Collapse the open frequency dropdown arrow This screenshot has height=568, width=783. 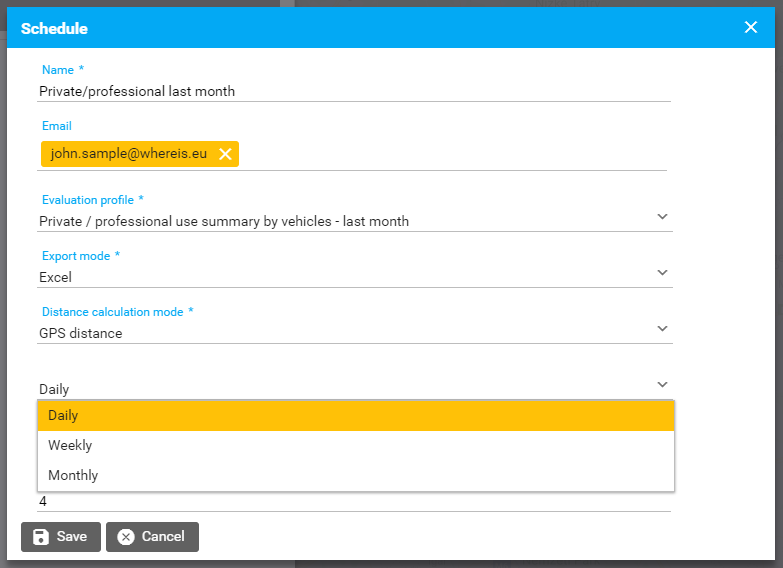coord(662,384)
